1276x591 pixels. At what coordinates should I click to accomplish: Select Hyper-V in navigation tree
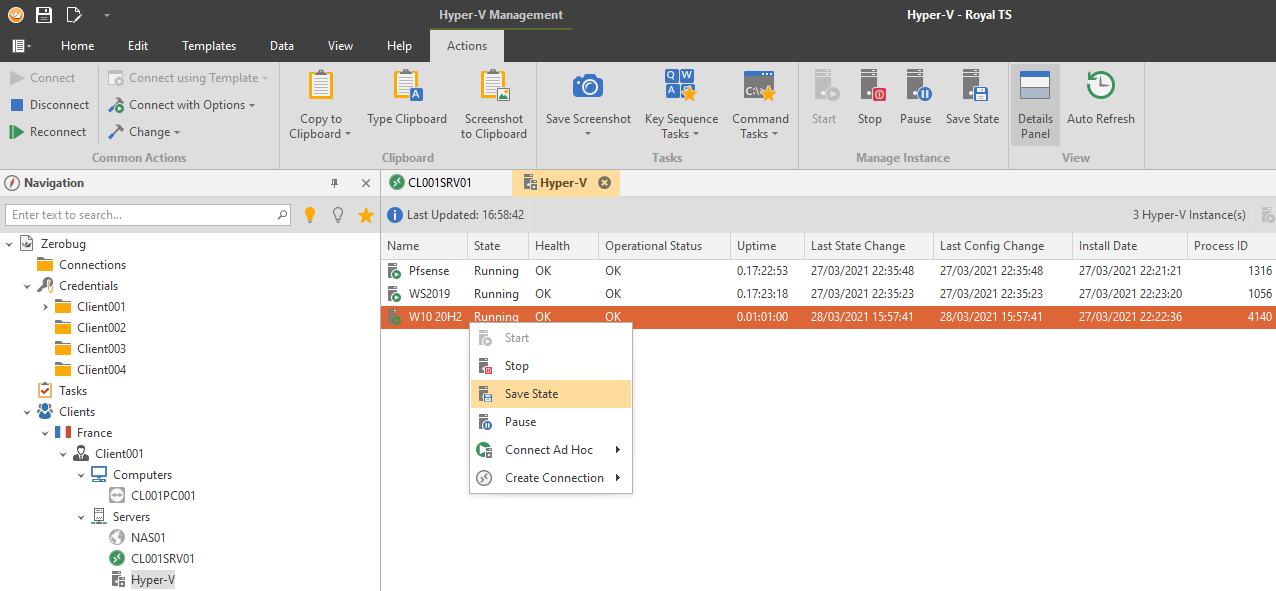(152, 580)
